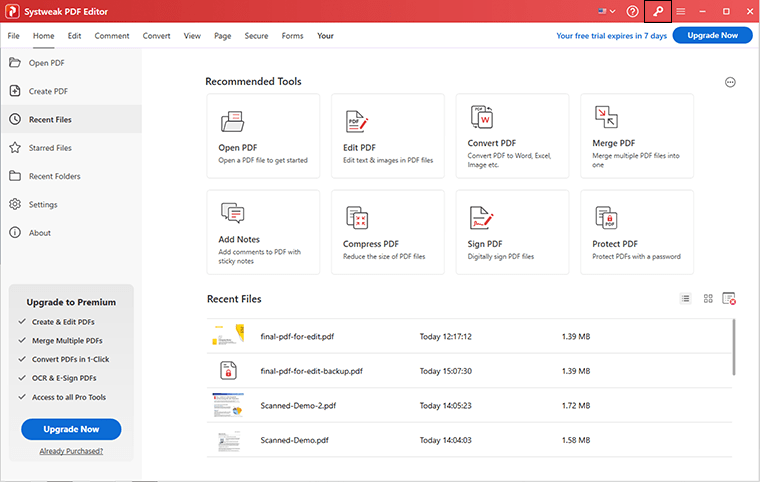
Task: Click the Sign PDF tool card icon
Action: click(481, 217)
